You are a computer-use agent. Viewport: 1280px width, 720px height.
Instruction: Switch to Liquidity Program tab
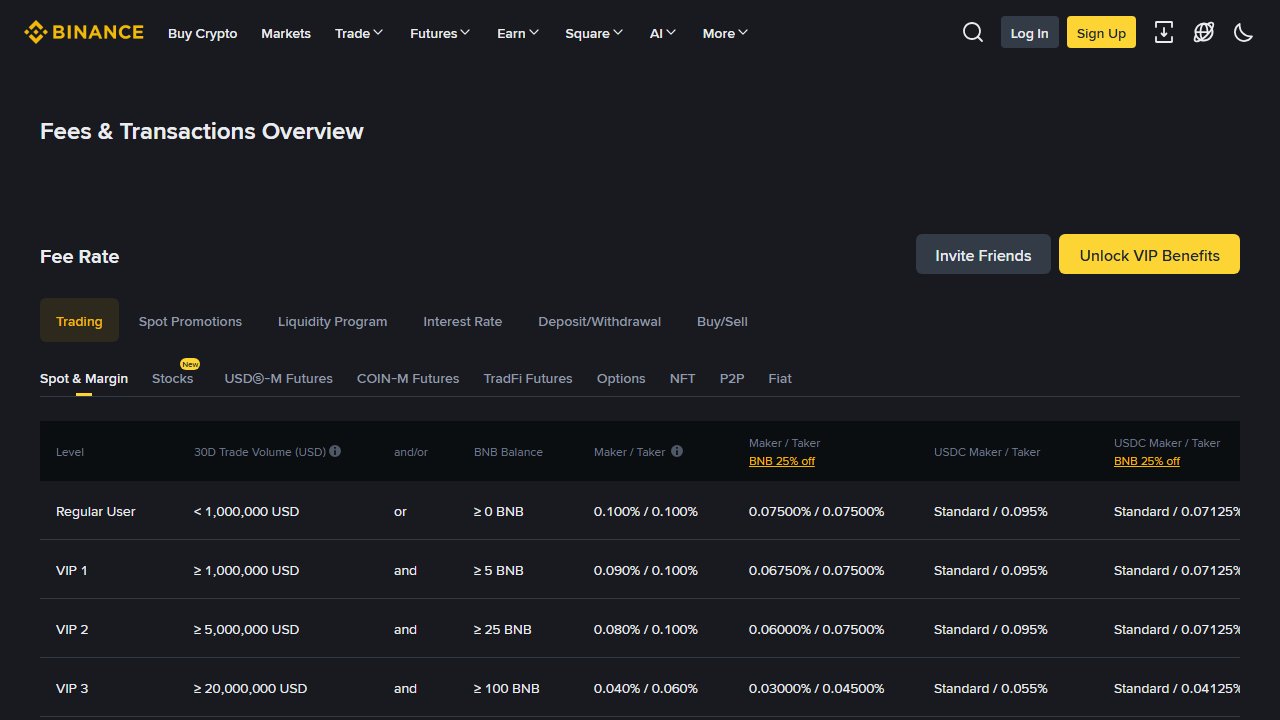[x=332, y=321]
